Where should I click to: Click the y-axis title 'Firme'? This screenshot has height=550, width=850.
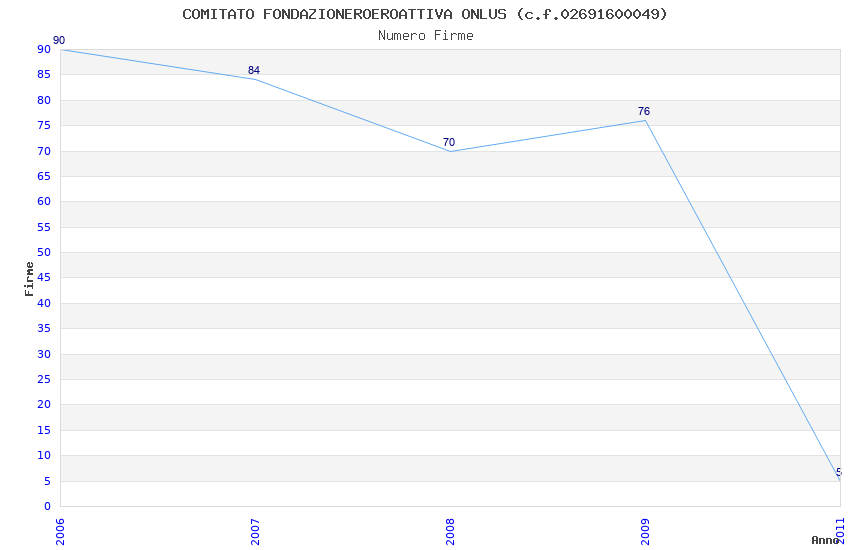[29, 279]
